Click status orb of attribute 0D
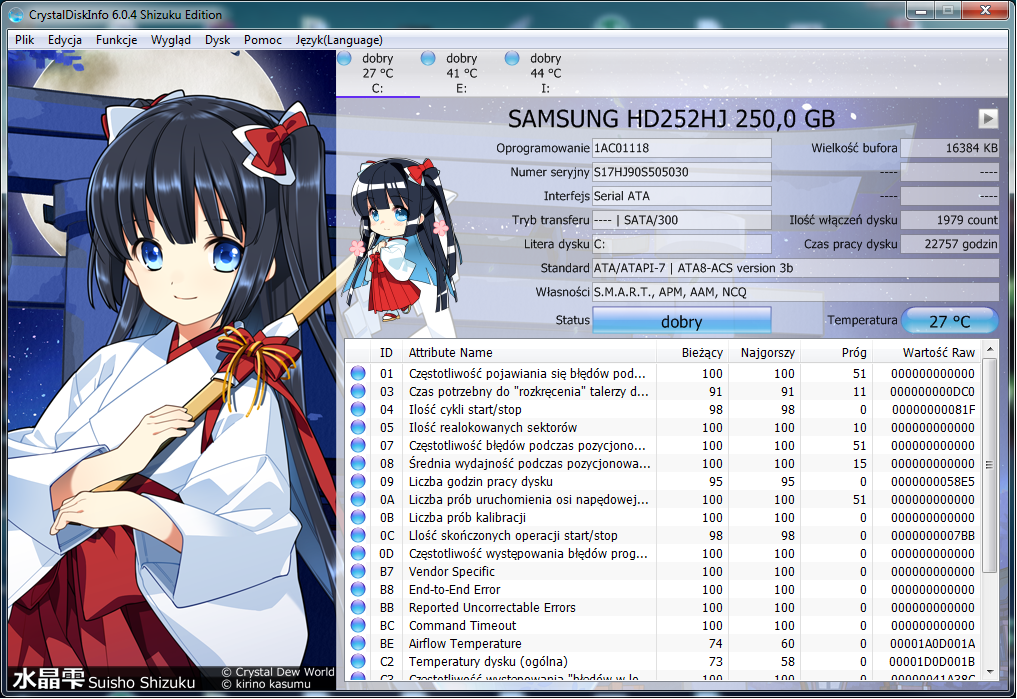The width and height of the screenshot is (1017, 699). [x=358, y=553]
